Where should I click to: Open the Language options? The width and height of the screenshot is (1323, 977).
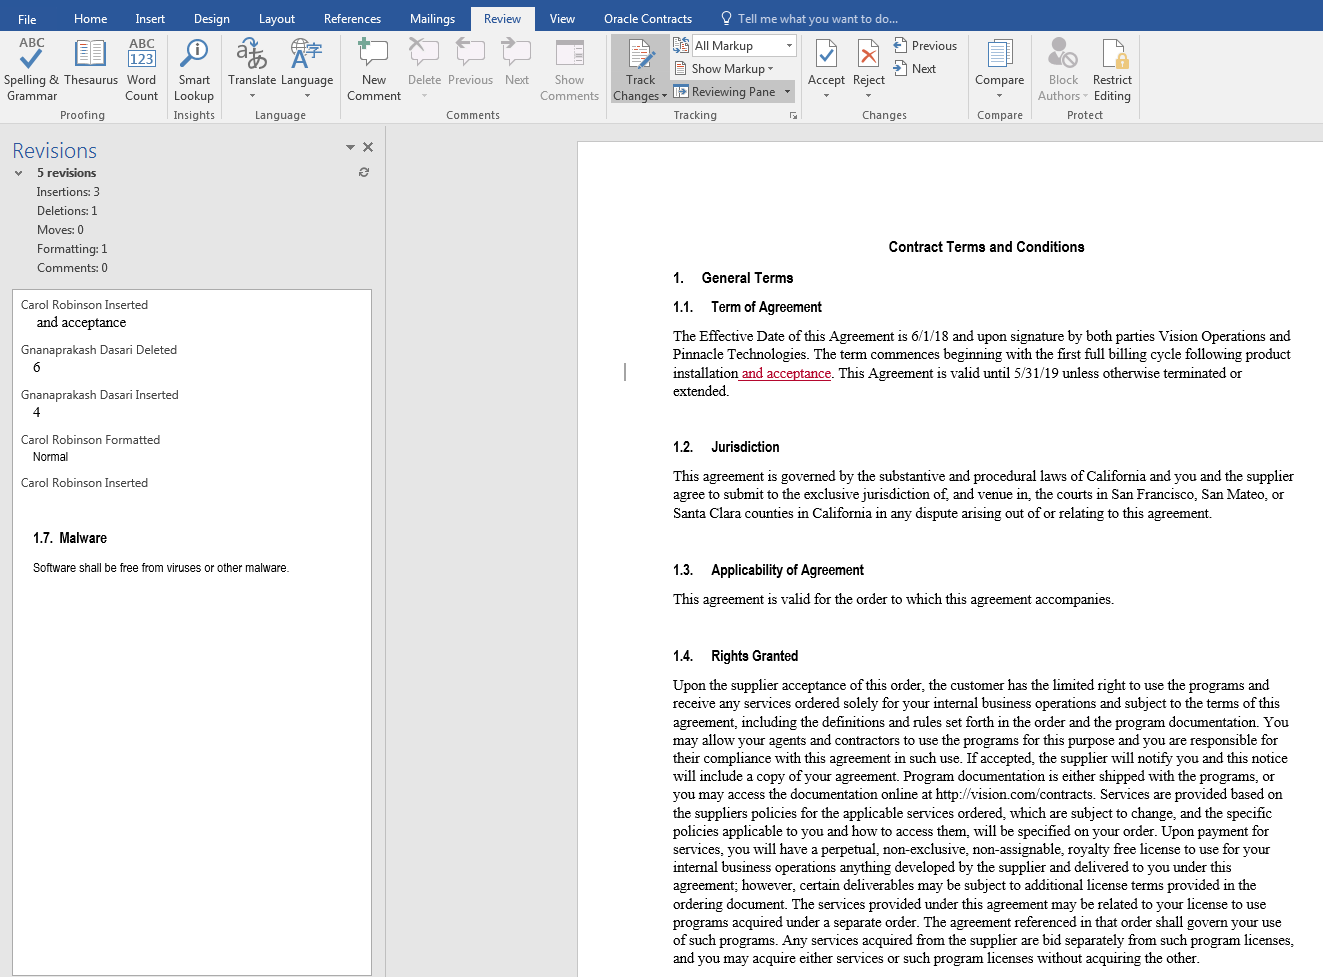[307, 69]
